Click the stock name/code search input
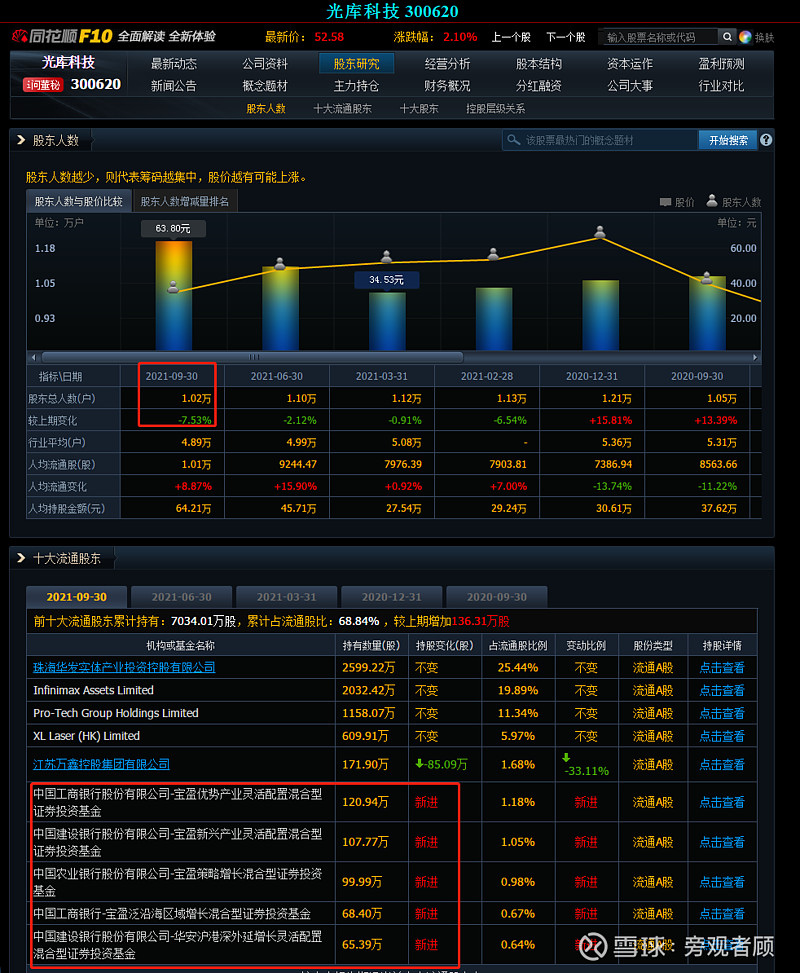The image size is (800, 973). point(658,37)
